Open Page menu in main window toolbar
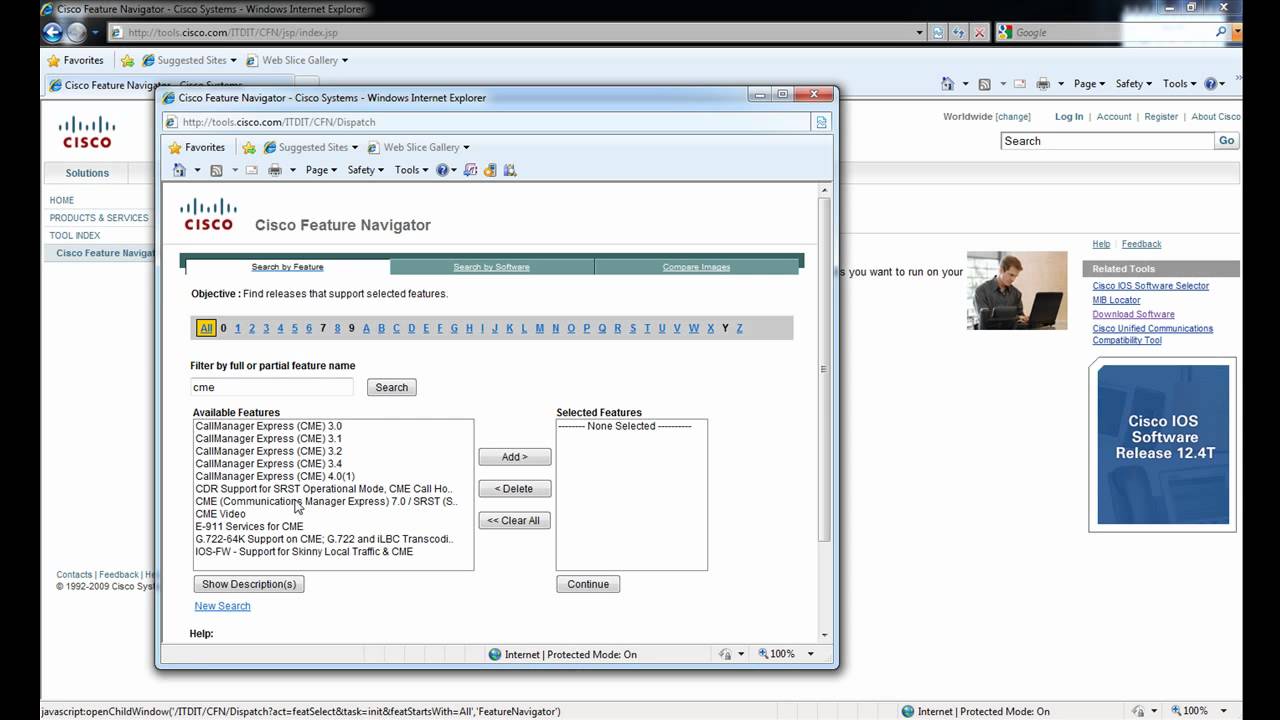The image size is (1280, 720). [1089, 84]
